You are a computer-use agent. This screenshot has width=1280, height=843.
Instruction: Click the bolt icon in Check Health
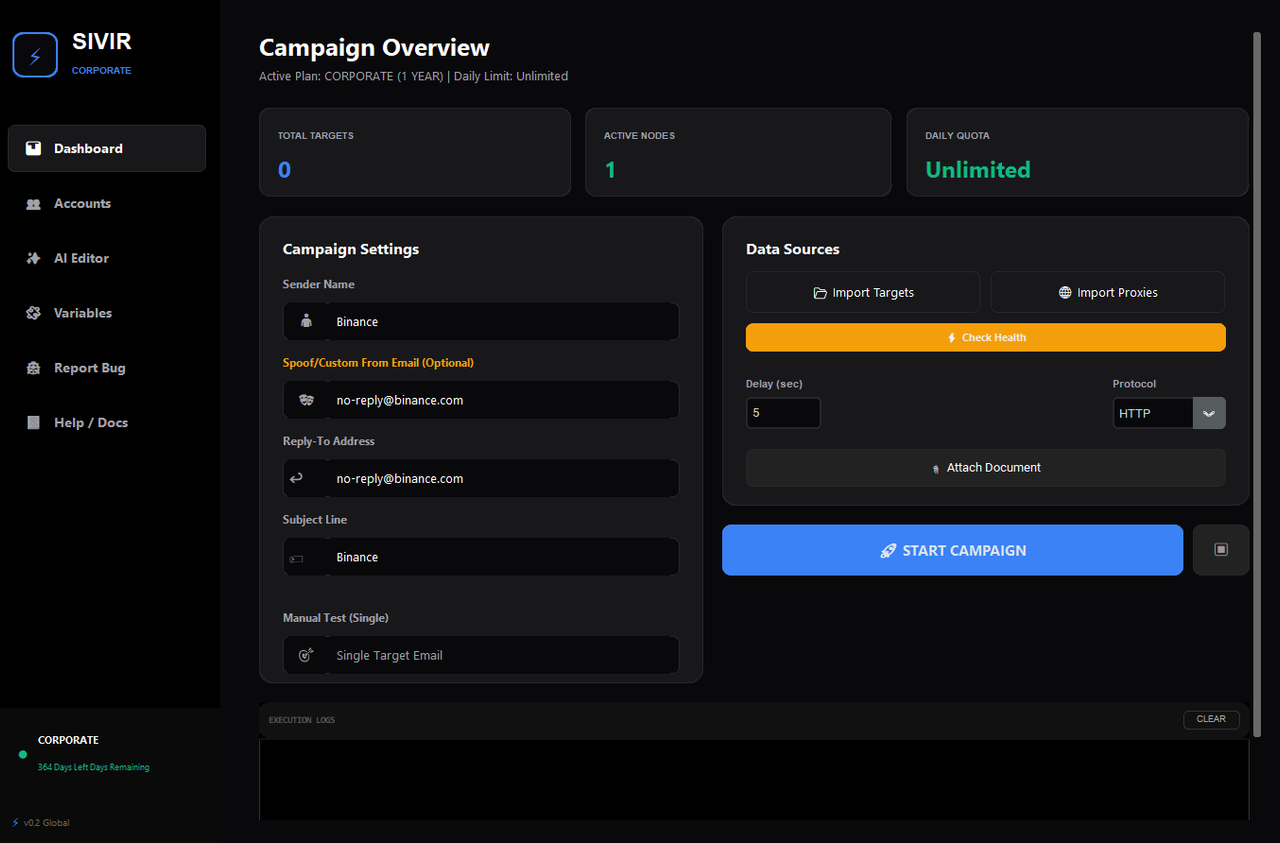(x=952, y=338)
